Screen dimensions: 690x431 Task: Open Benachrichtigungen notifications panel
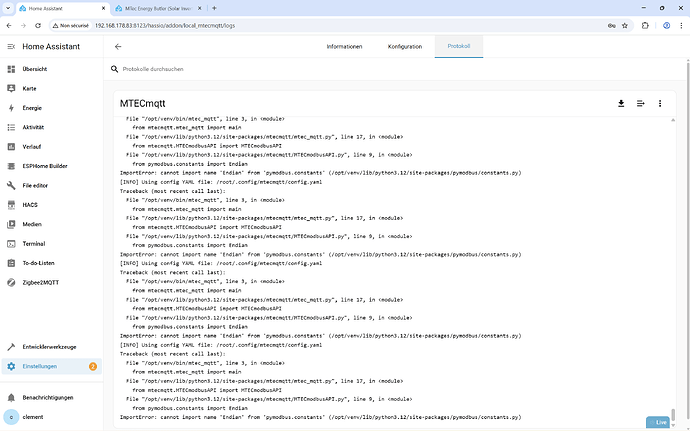(x=51, y=398)
